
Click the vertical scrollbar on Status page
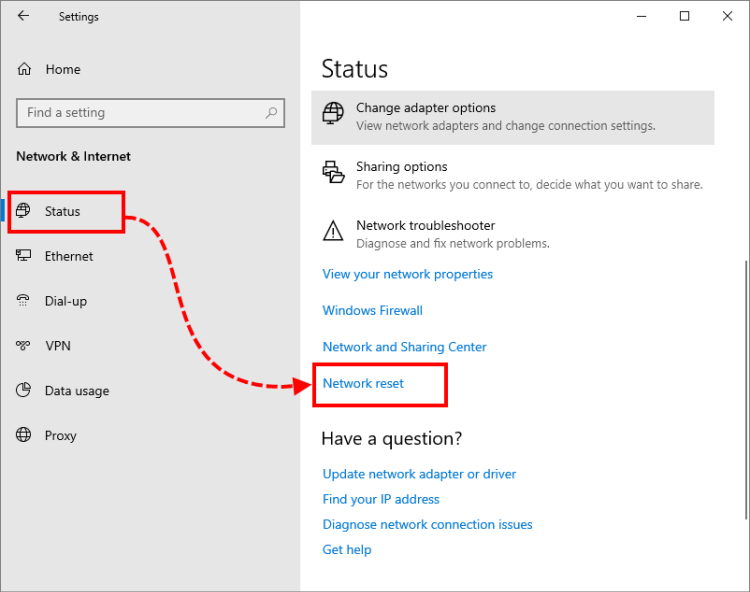[x=745, y=390]
